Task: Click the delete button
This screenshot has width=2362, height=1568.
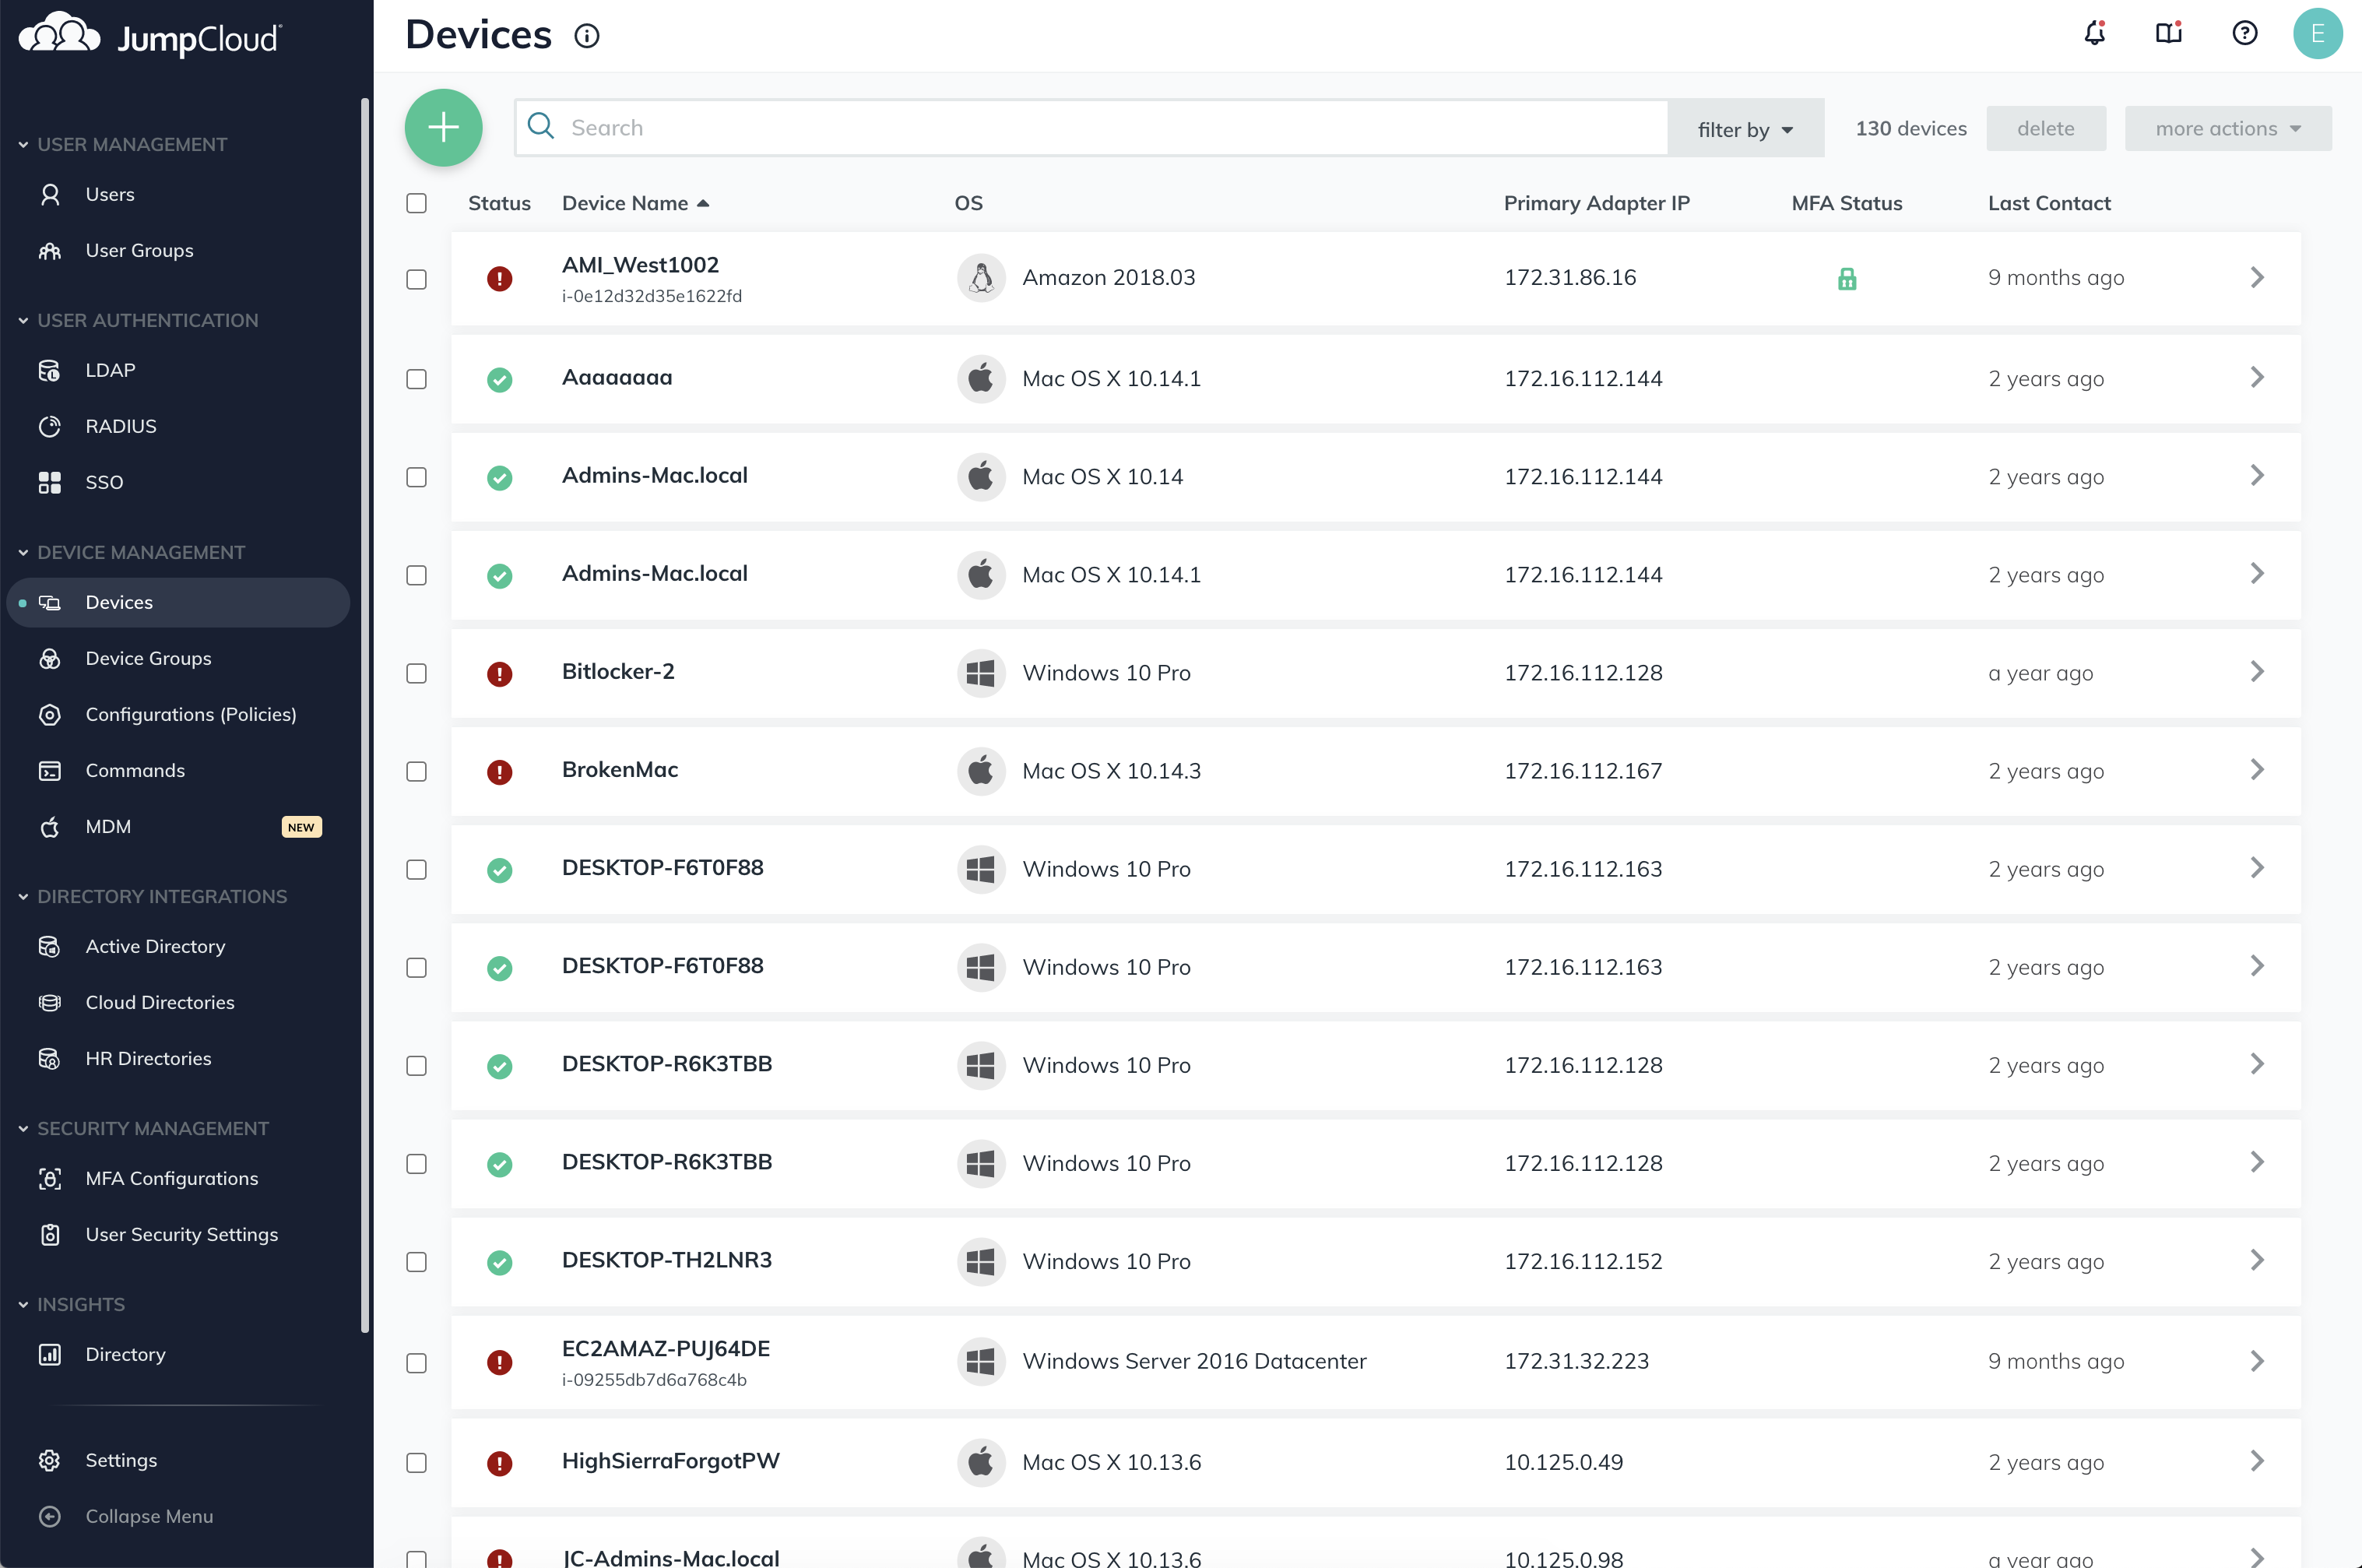Action: 2045,129
